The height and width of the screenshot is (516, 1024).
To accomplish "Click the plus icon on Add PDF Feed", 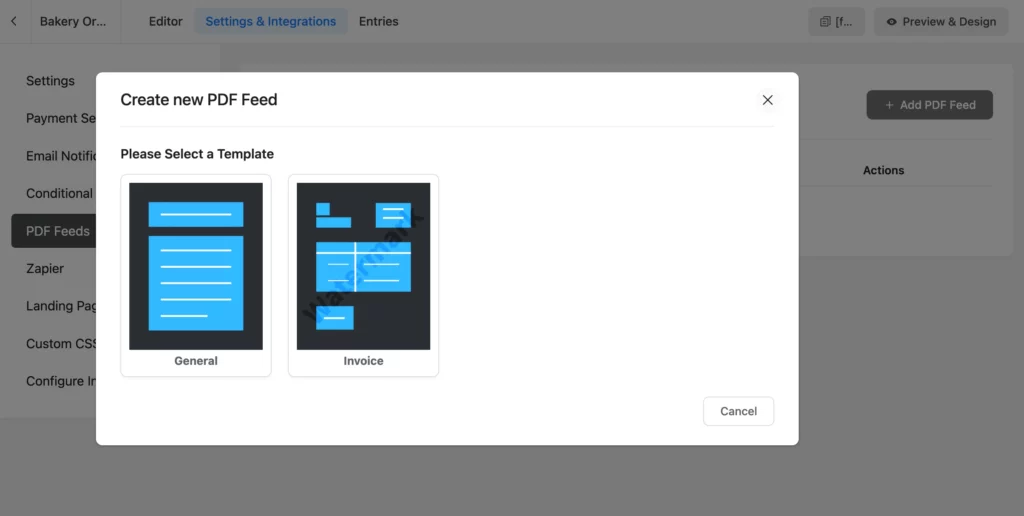I will pyautogui.click(x=889, y=105).
